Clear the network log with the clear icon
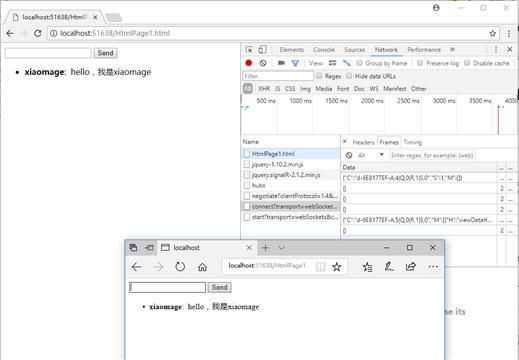519x360 pixels. click(x=263, y=63)
